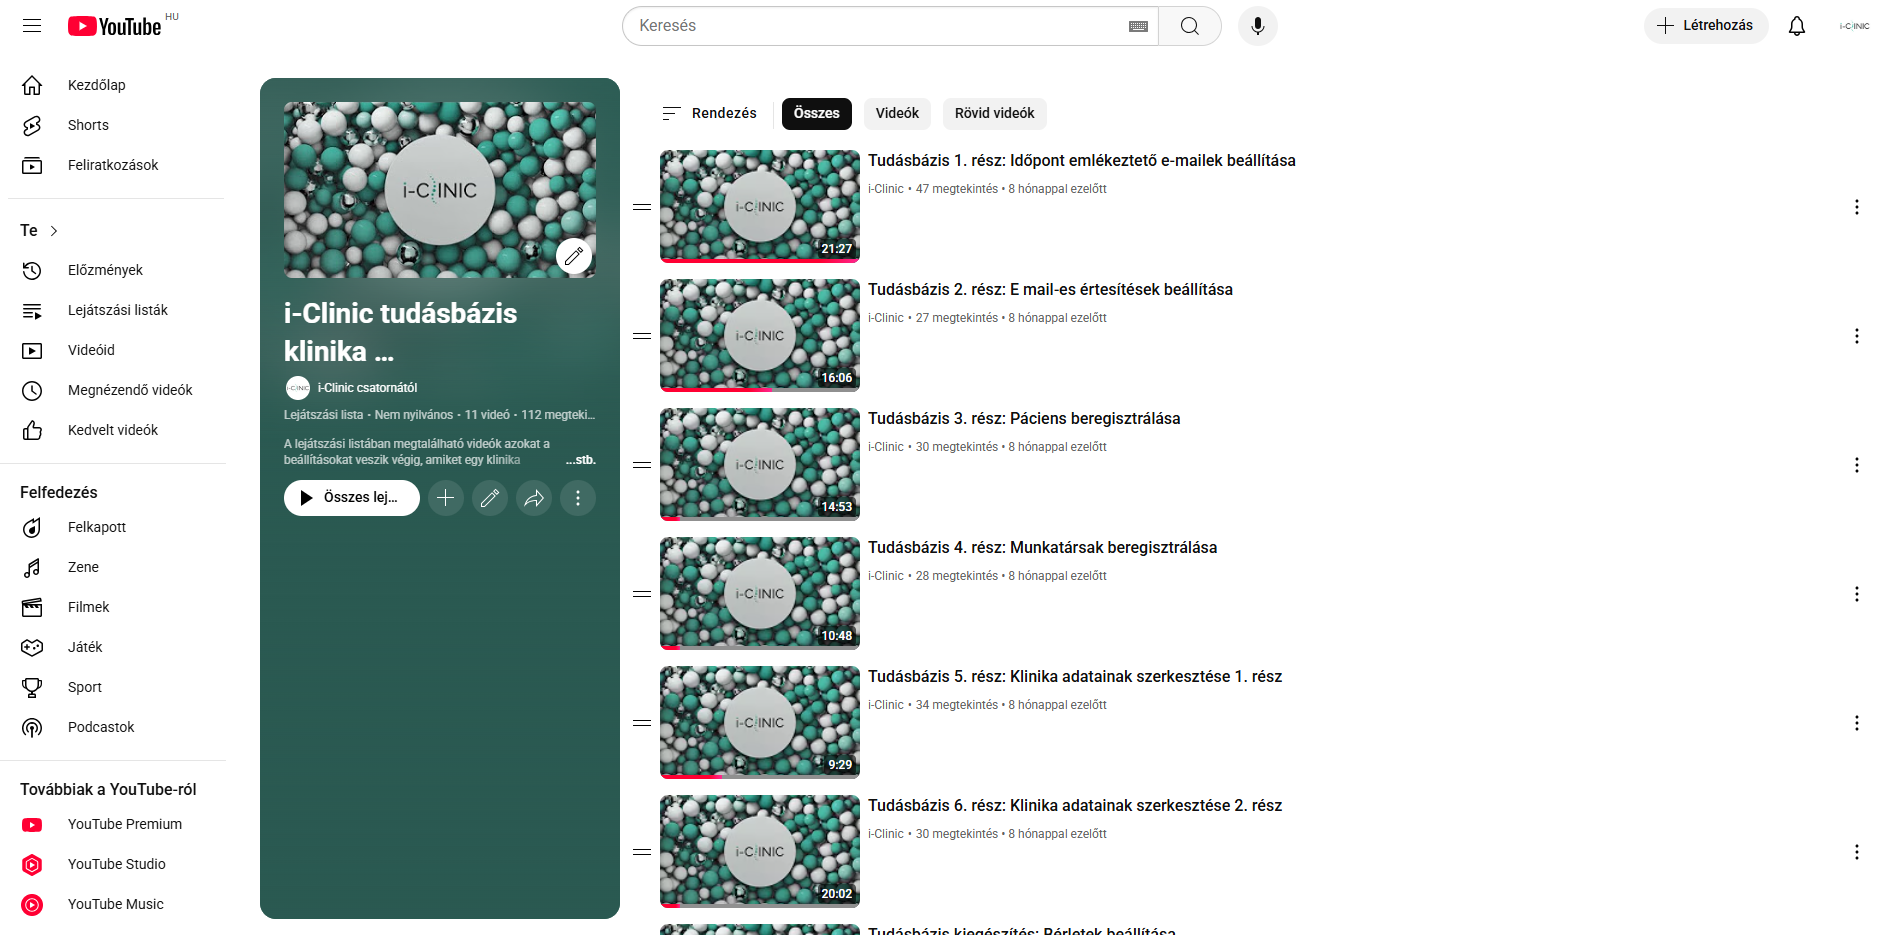Open more actions for Tudásbázis 4. rész
The image size is (1901, 935).
(1857, 594)
